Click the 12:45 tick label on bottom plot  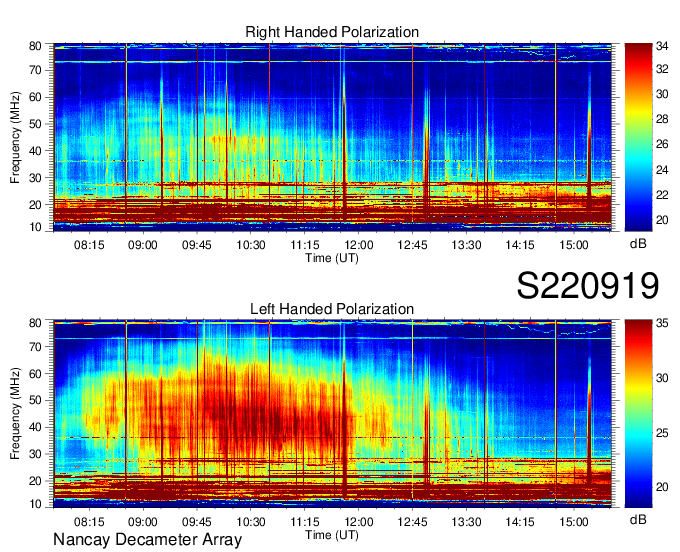coord(412,522)
